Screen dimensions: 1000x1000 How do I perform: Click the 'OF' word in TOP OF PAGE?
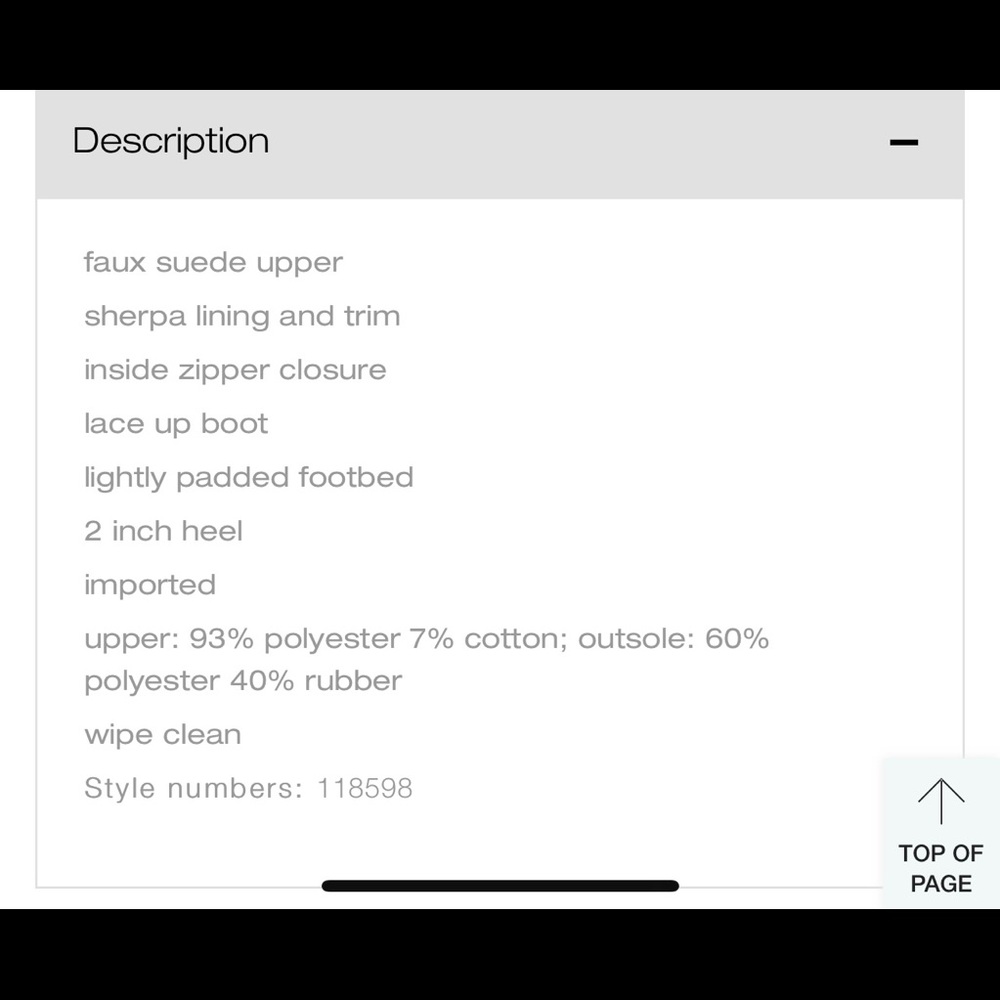(x=969, y=853)
